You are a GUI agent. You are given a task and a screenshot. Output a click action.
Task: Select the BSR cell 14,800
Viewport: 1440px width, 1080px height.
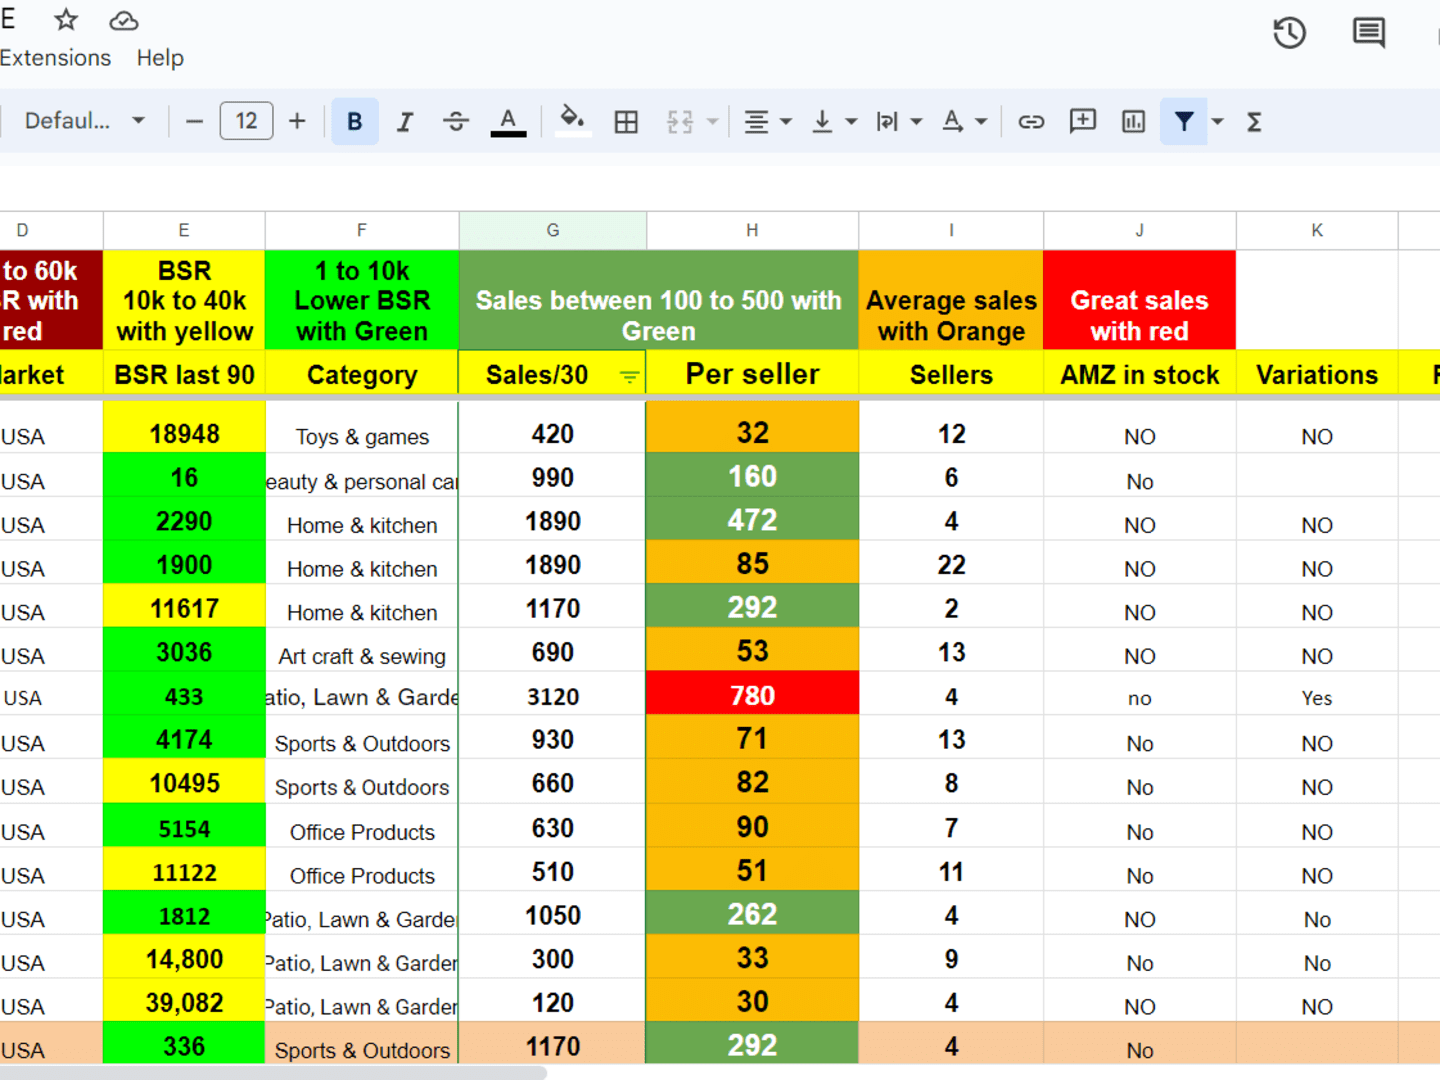184,959
